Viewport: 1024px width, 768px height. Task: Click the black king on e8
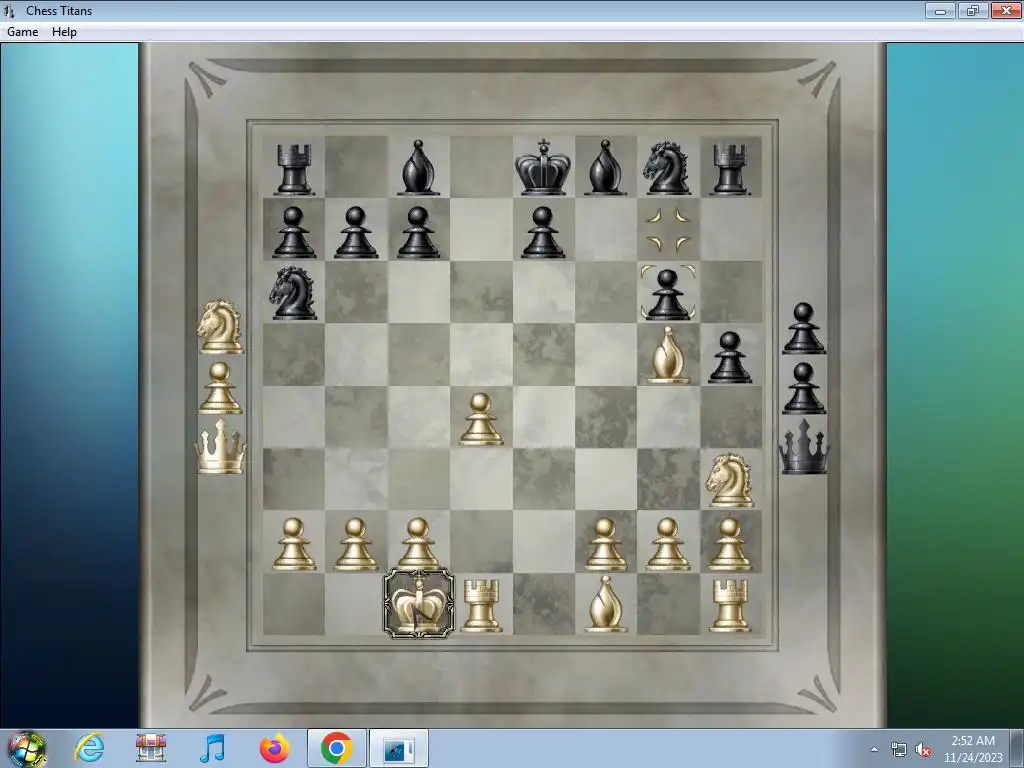pos(543,167)
